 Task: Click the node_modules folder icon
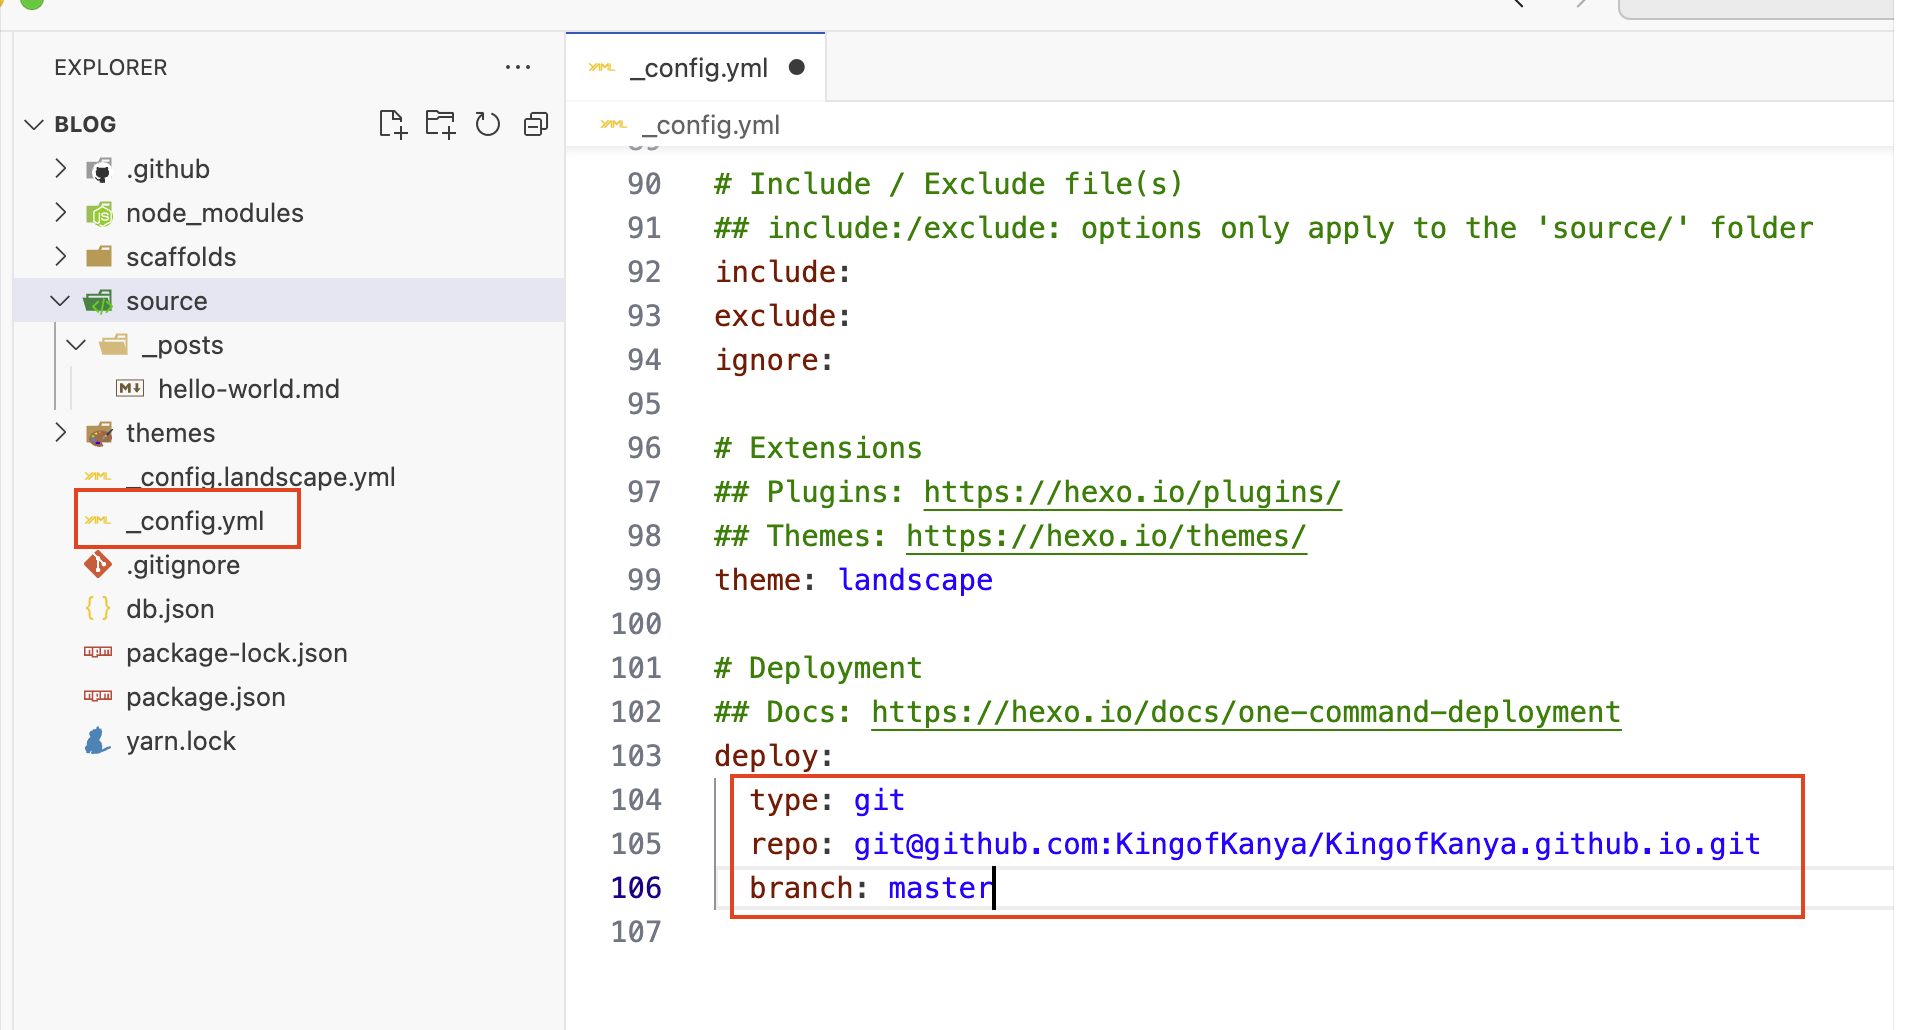point(99,214)
